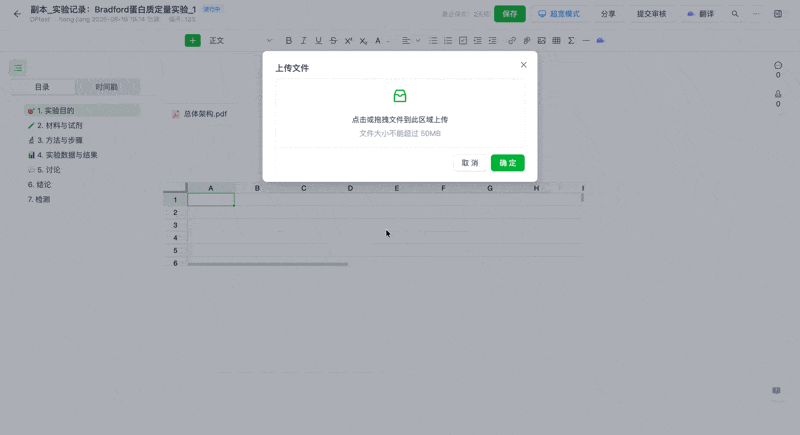This screenshot has width=800, height=435.
Task: Click the upload inbox icon in dialog
Action: tap(400, 96)
